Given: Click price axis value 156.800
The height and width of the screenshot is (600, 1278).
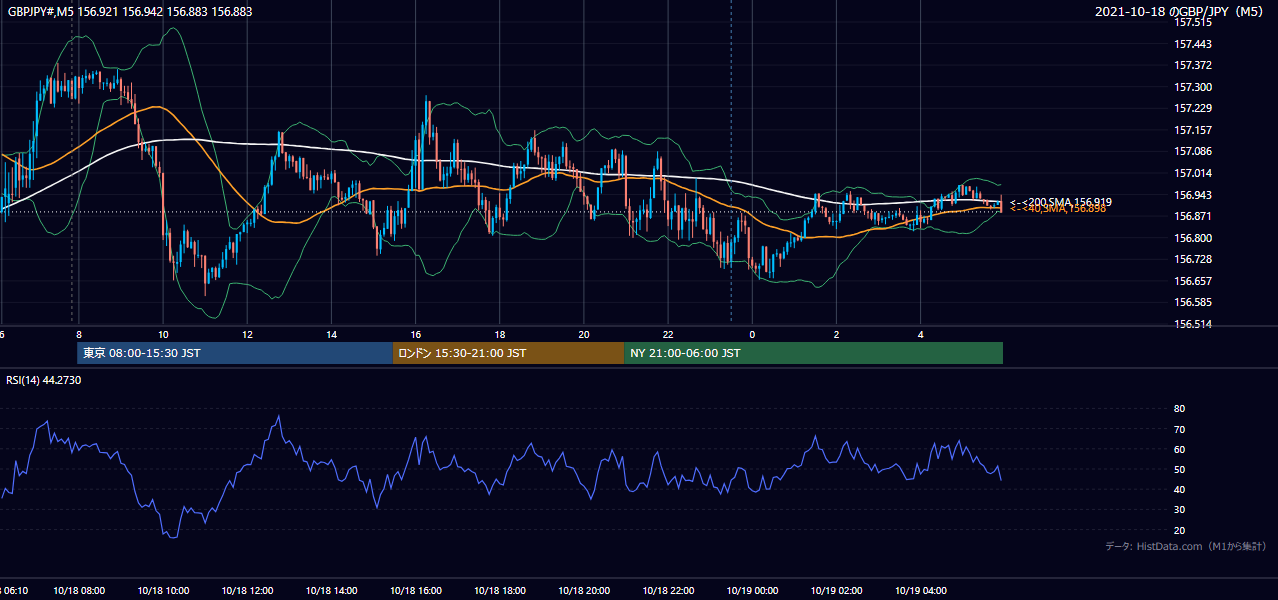Looking at the screenshot, I should coord(1192,238).
